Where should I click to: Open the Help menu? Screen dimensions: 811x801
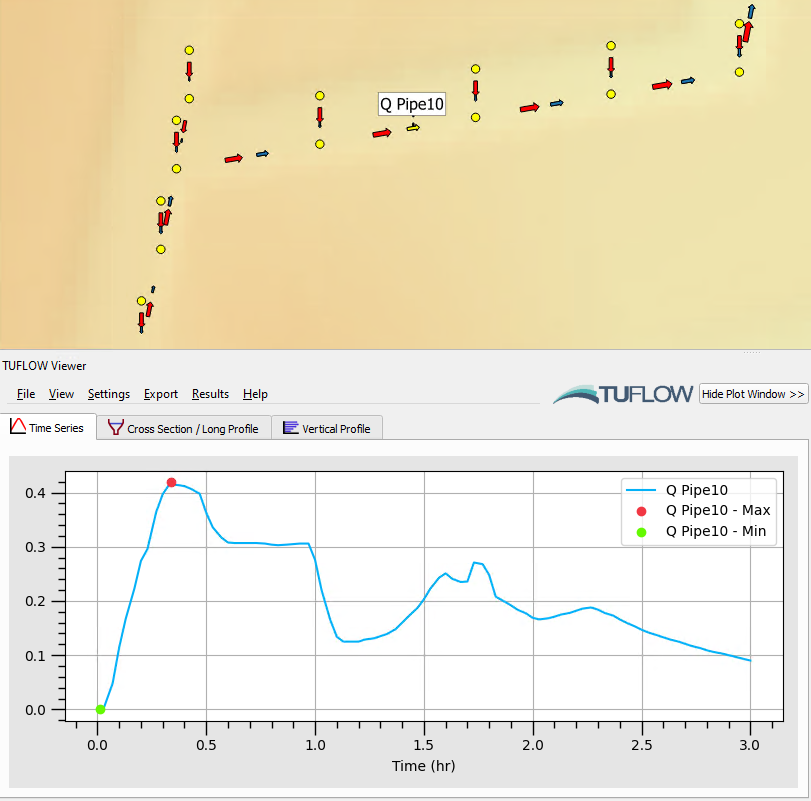click(255, 394)
